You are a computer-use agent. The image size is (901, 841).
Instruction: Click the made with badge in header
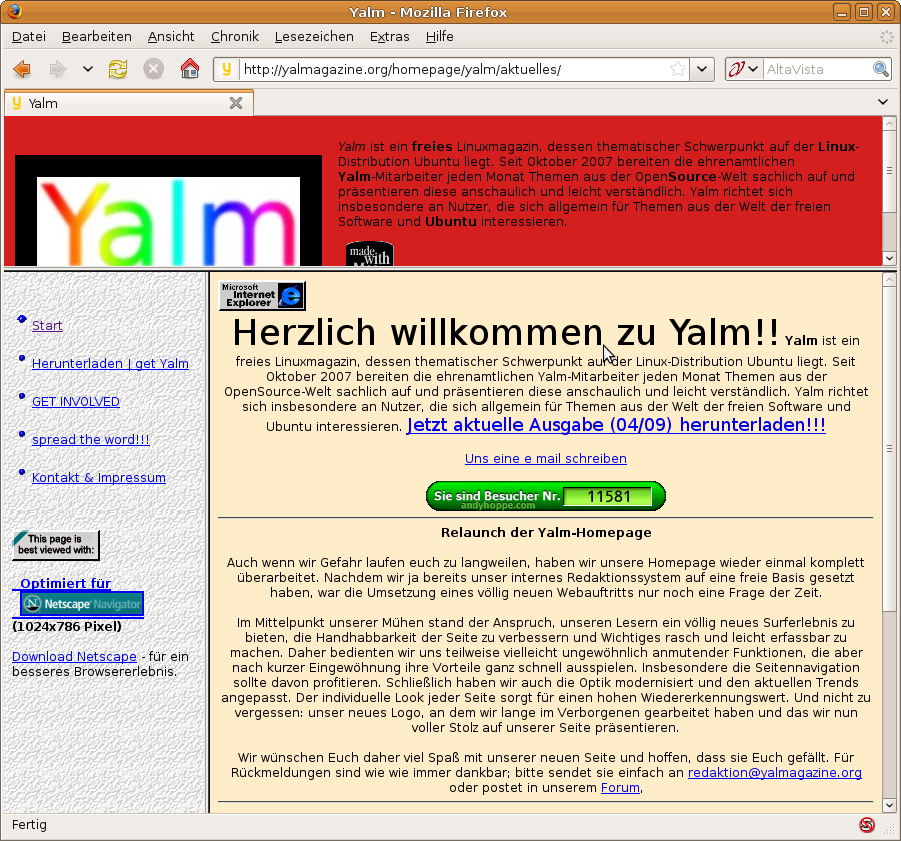[x=369, y=254]
